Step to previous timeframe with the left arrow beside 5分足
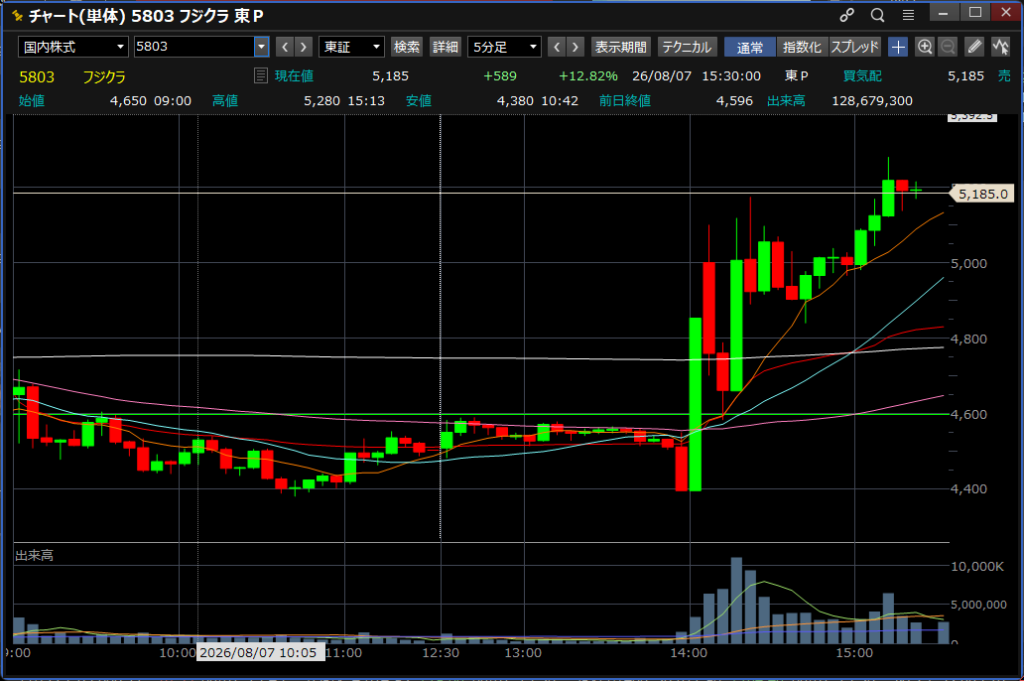 556,47
